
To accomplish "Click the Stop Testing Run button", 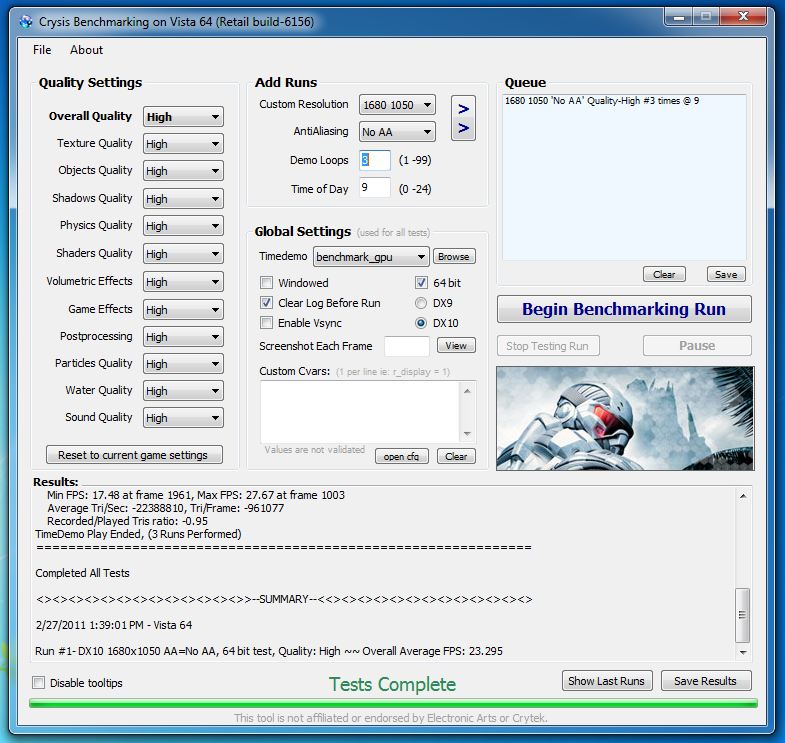I will pyautogui.click(x=548, y=346).
